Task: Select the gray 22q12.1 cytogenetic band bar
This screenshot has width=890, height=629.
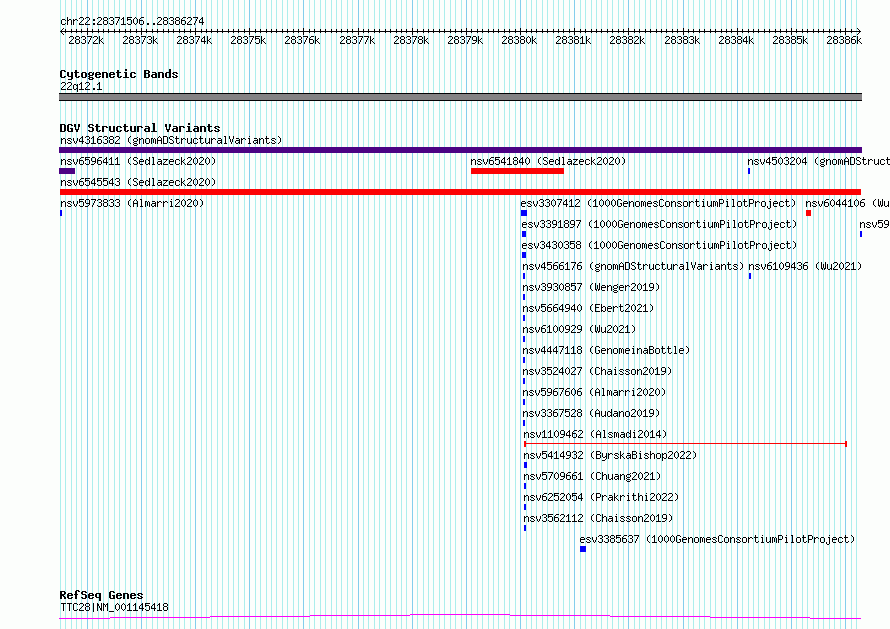Action: [x=460, y=97]
